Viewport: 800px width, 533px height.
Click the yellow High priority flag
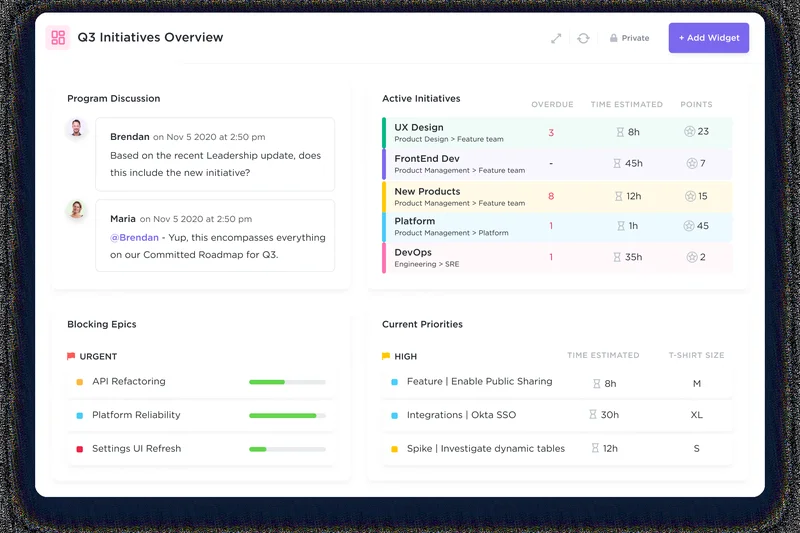coord(386,356)
